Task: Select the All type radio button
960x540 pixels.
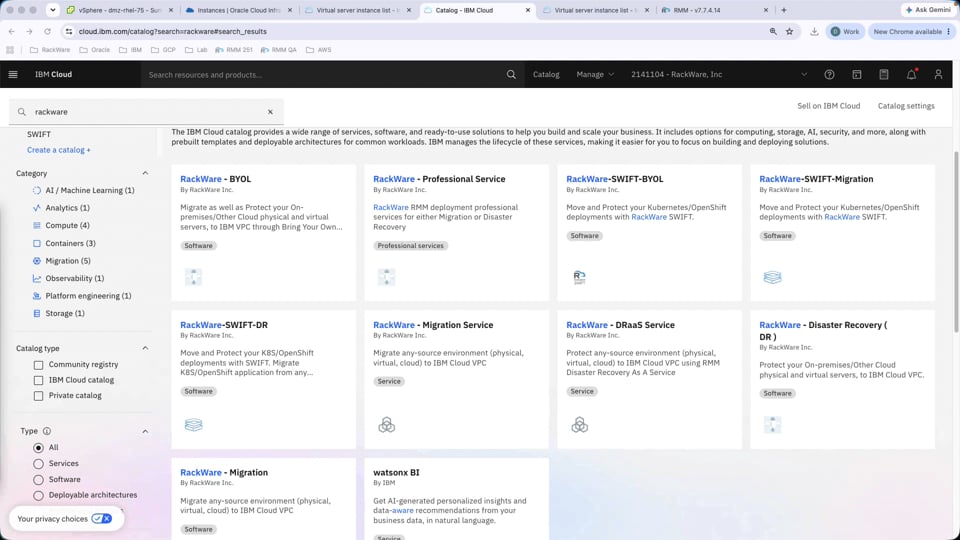Action: click(x=39, y=448)
